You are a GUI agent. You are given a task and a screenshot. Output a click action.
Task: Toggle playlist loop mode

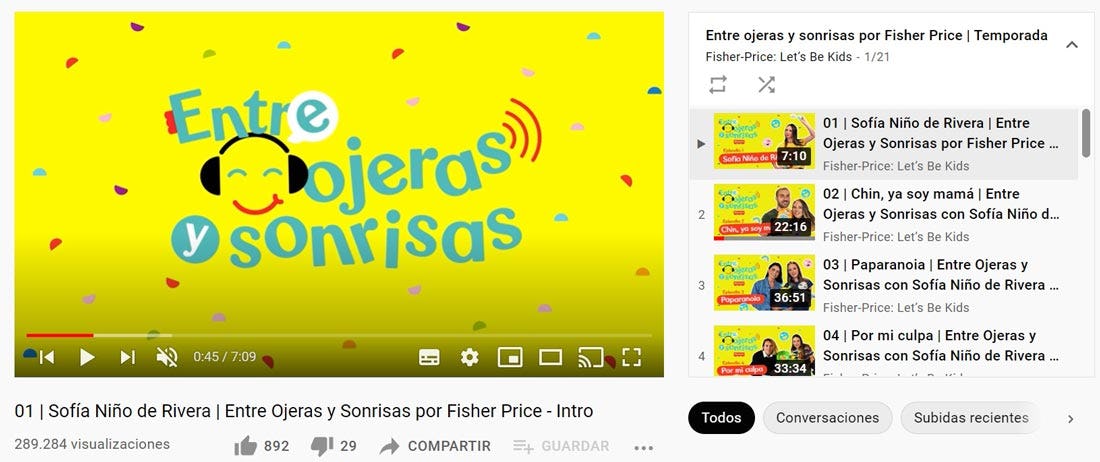[x=718, y=85]
